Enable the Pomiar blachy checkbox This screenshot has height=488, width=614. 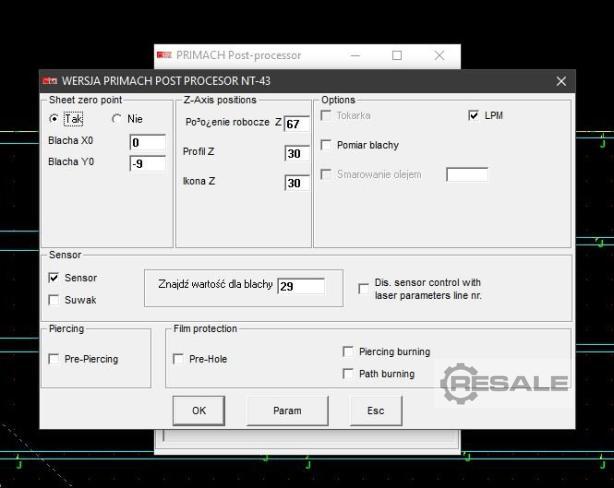click(x=326, y=145)
